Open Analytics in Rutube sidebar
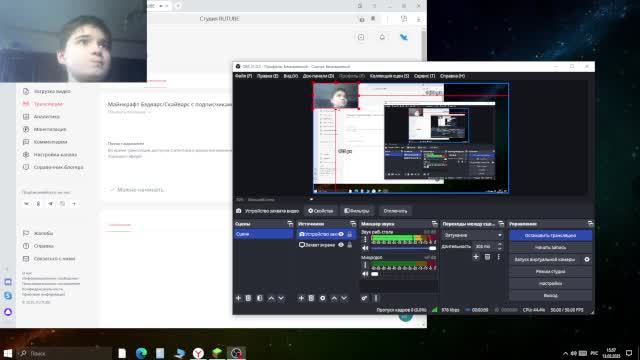The height and width of the screenshot is (360, 640). point(42,117)
